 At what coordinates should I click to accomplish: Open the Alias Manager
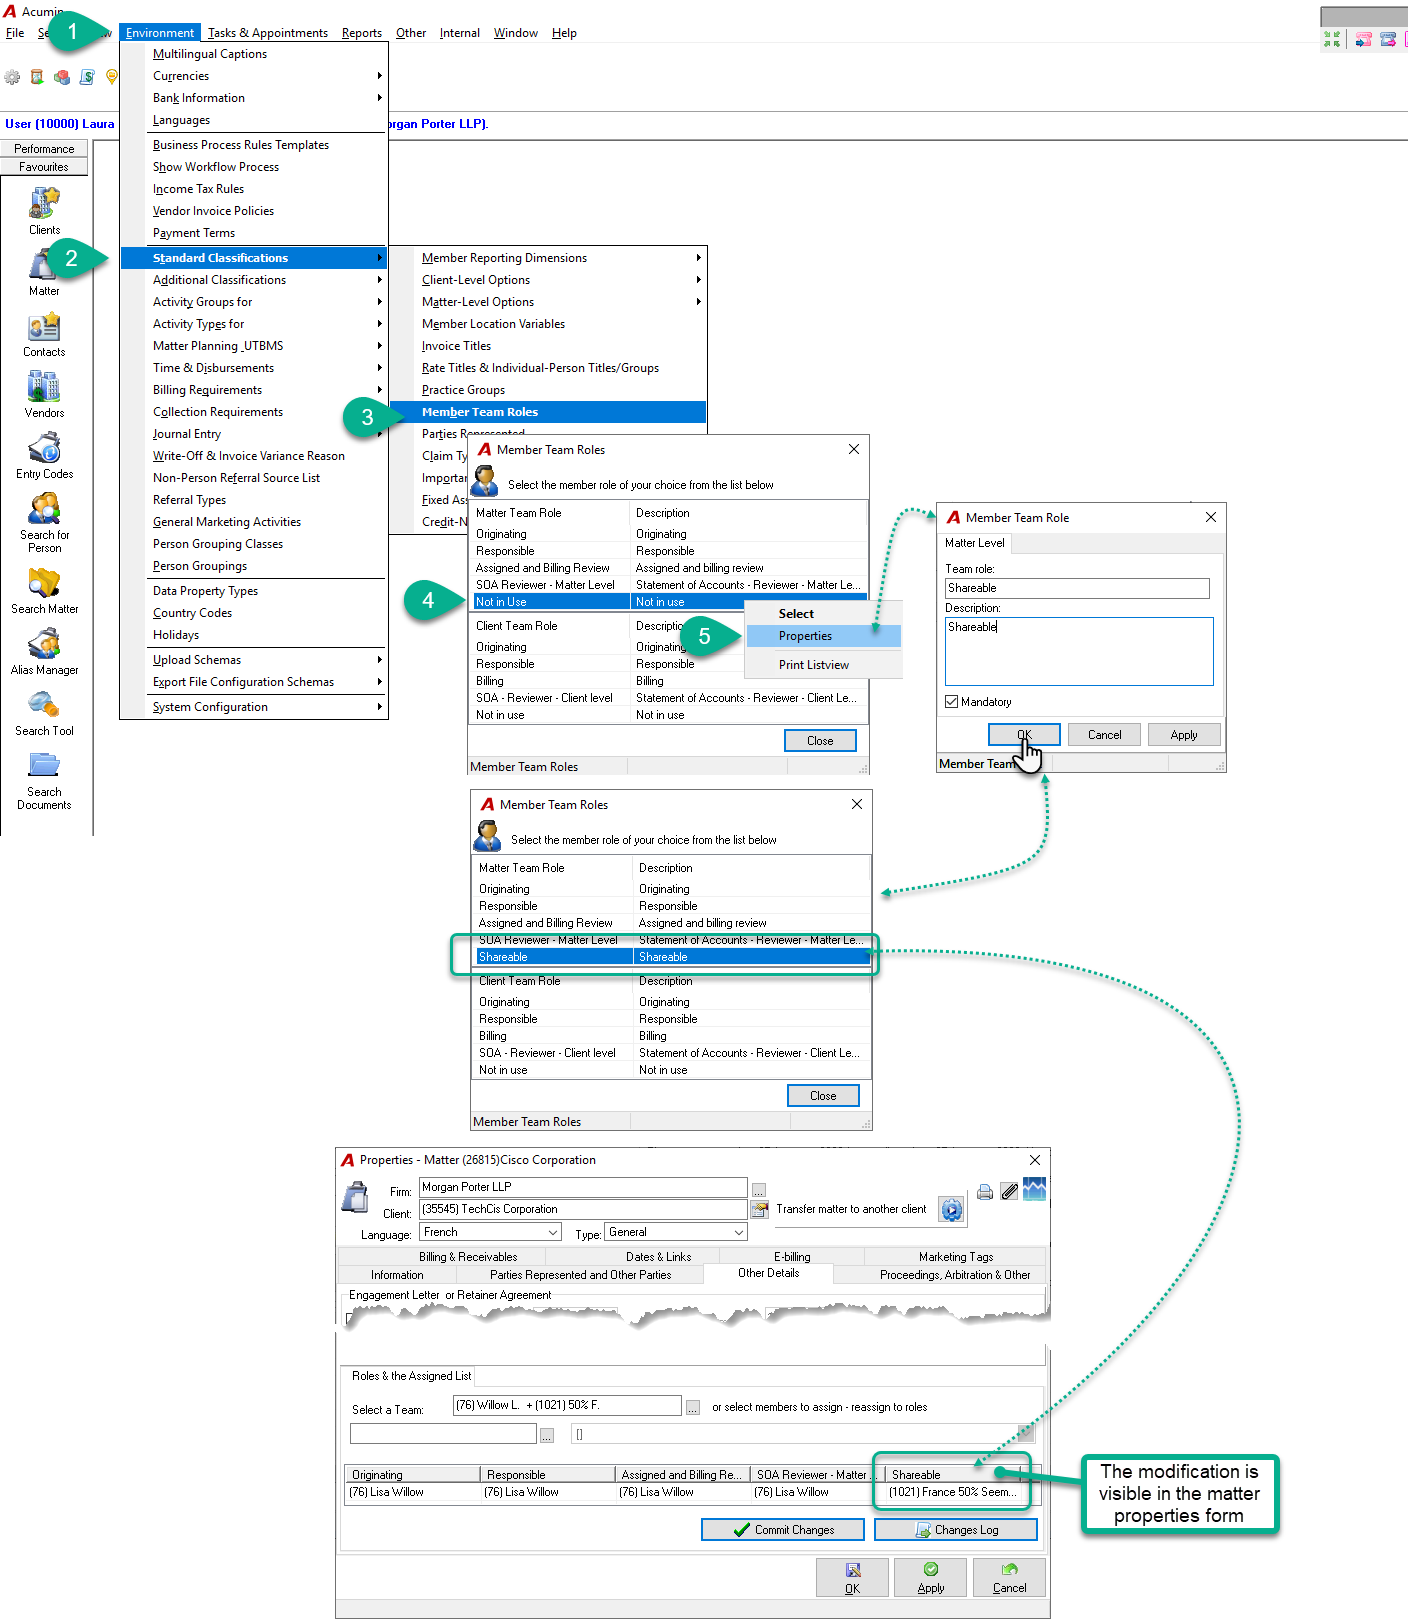click(x=44, y=652)
